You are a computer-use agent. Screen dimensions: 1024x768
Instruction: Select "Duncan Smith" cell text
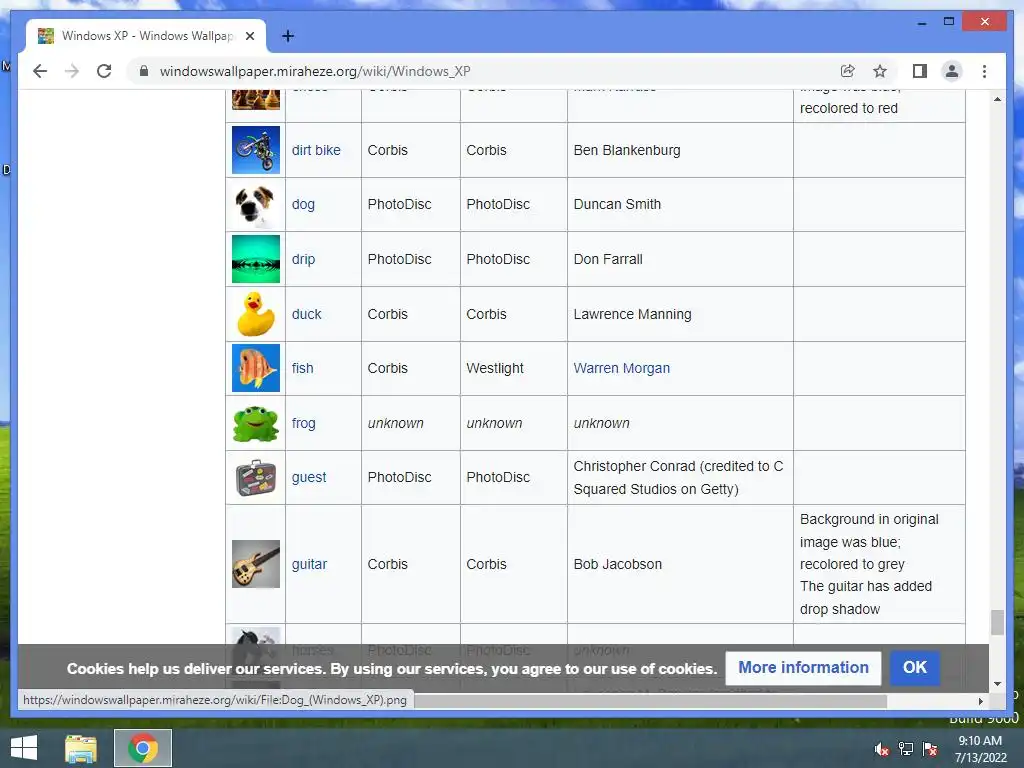click(x=617, y=204)
